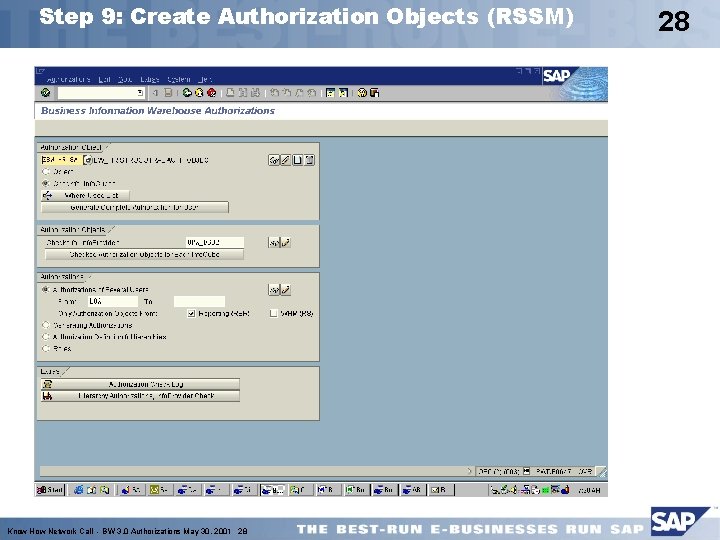Click the green Back arrow toolbar icon
This screenshot has height=540, width=720.
[187, 93]
